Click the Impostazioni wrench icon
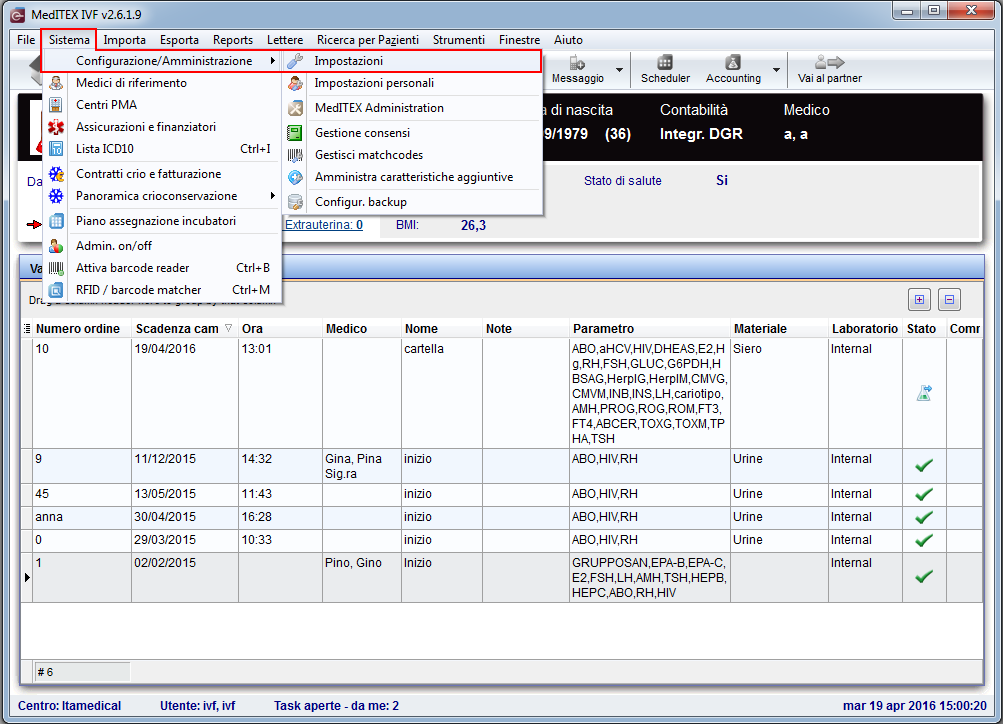The height and width of the screenshot is (724, 1003). [295, 61]
